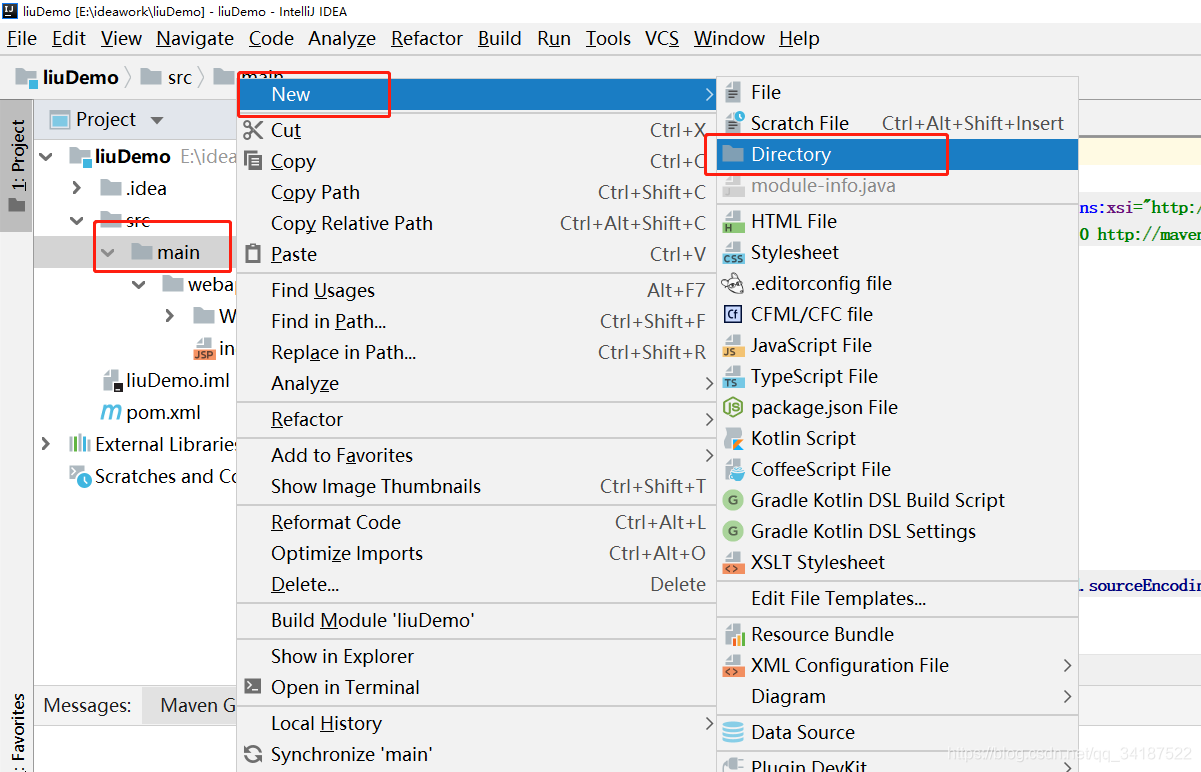Click the External Libraries icon
This screenshot has height=772, width=1201.
pos(80,444)
